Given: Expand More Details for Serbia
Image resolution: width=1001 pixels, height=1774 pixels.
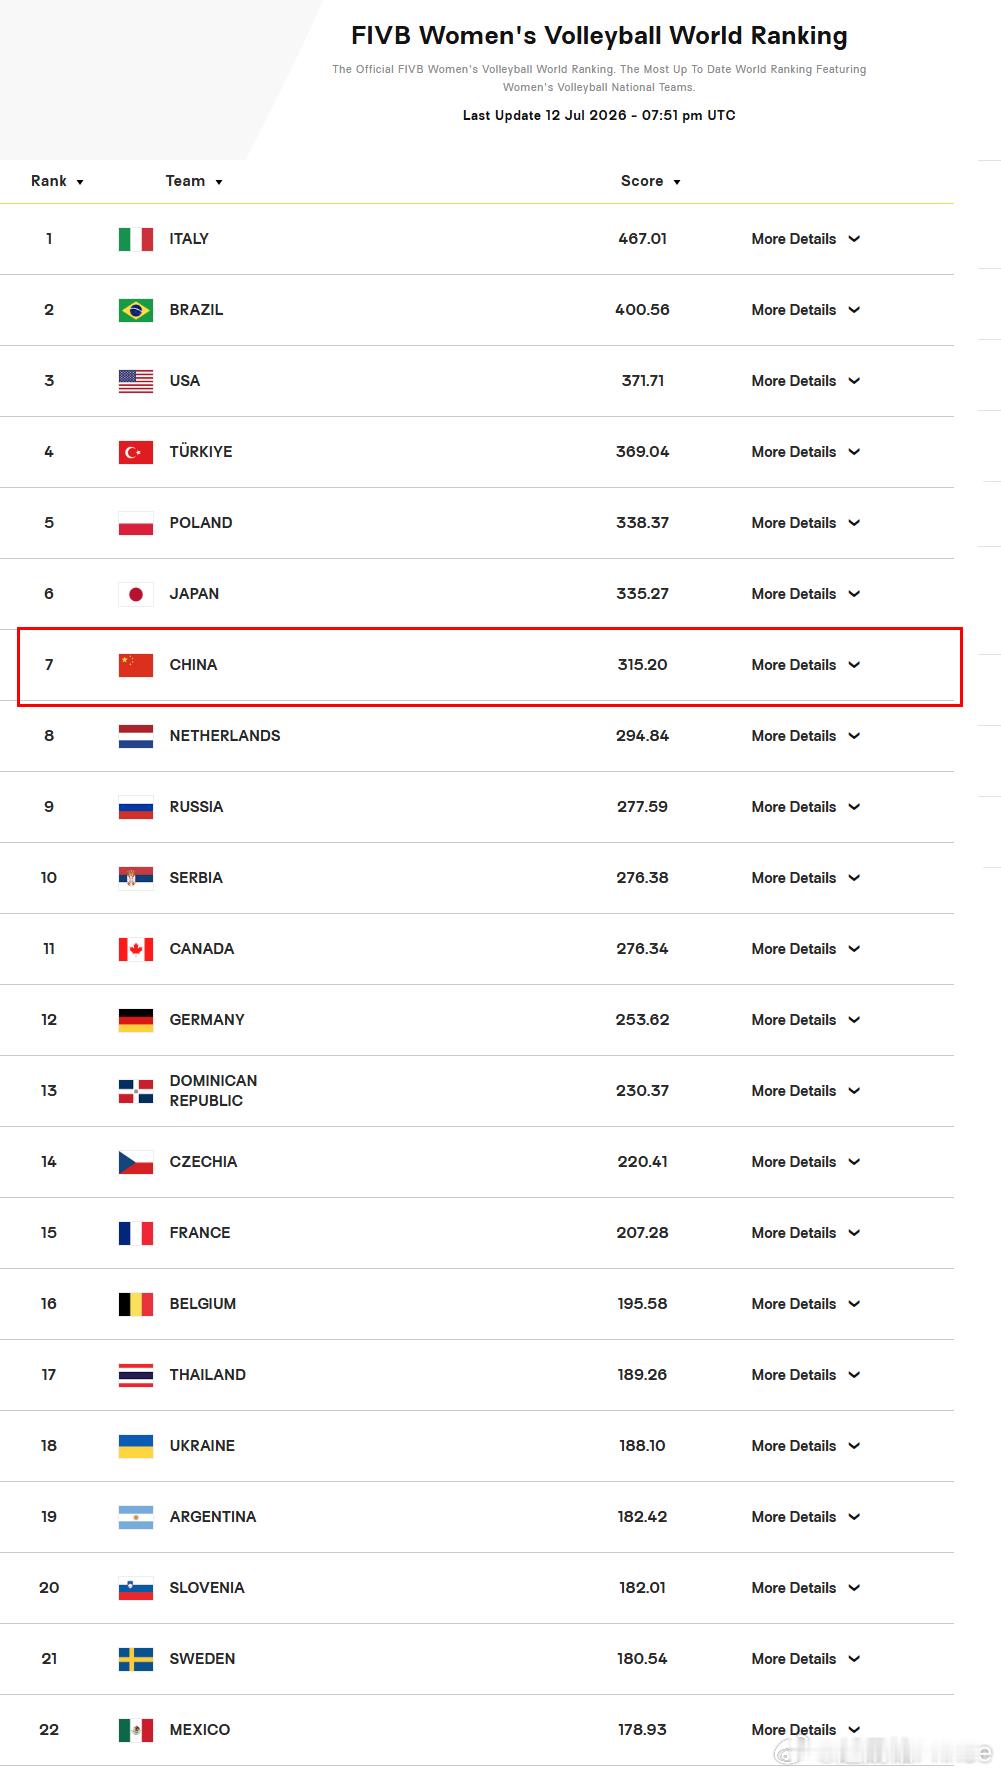Looking at the screenshot, I should [806, 878].
